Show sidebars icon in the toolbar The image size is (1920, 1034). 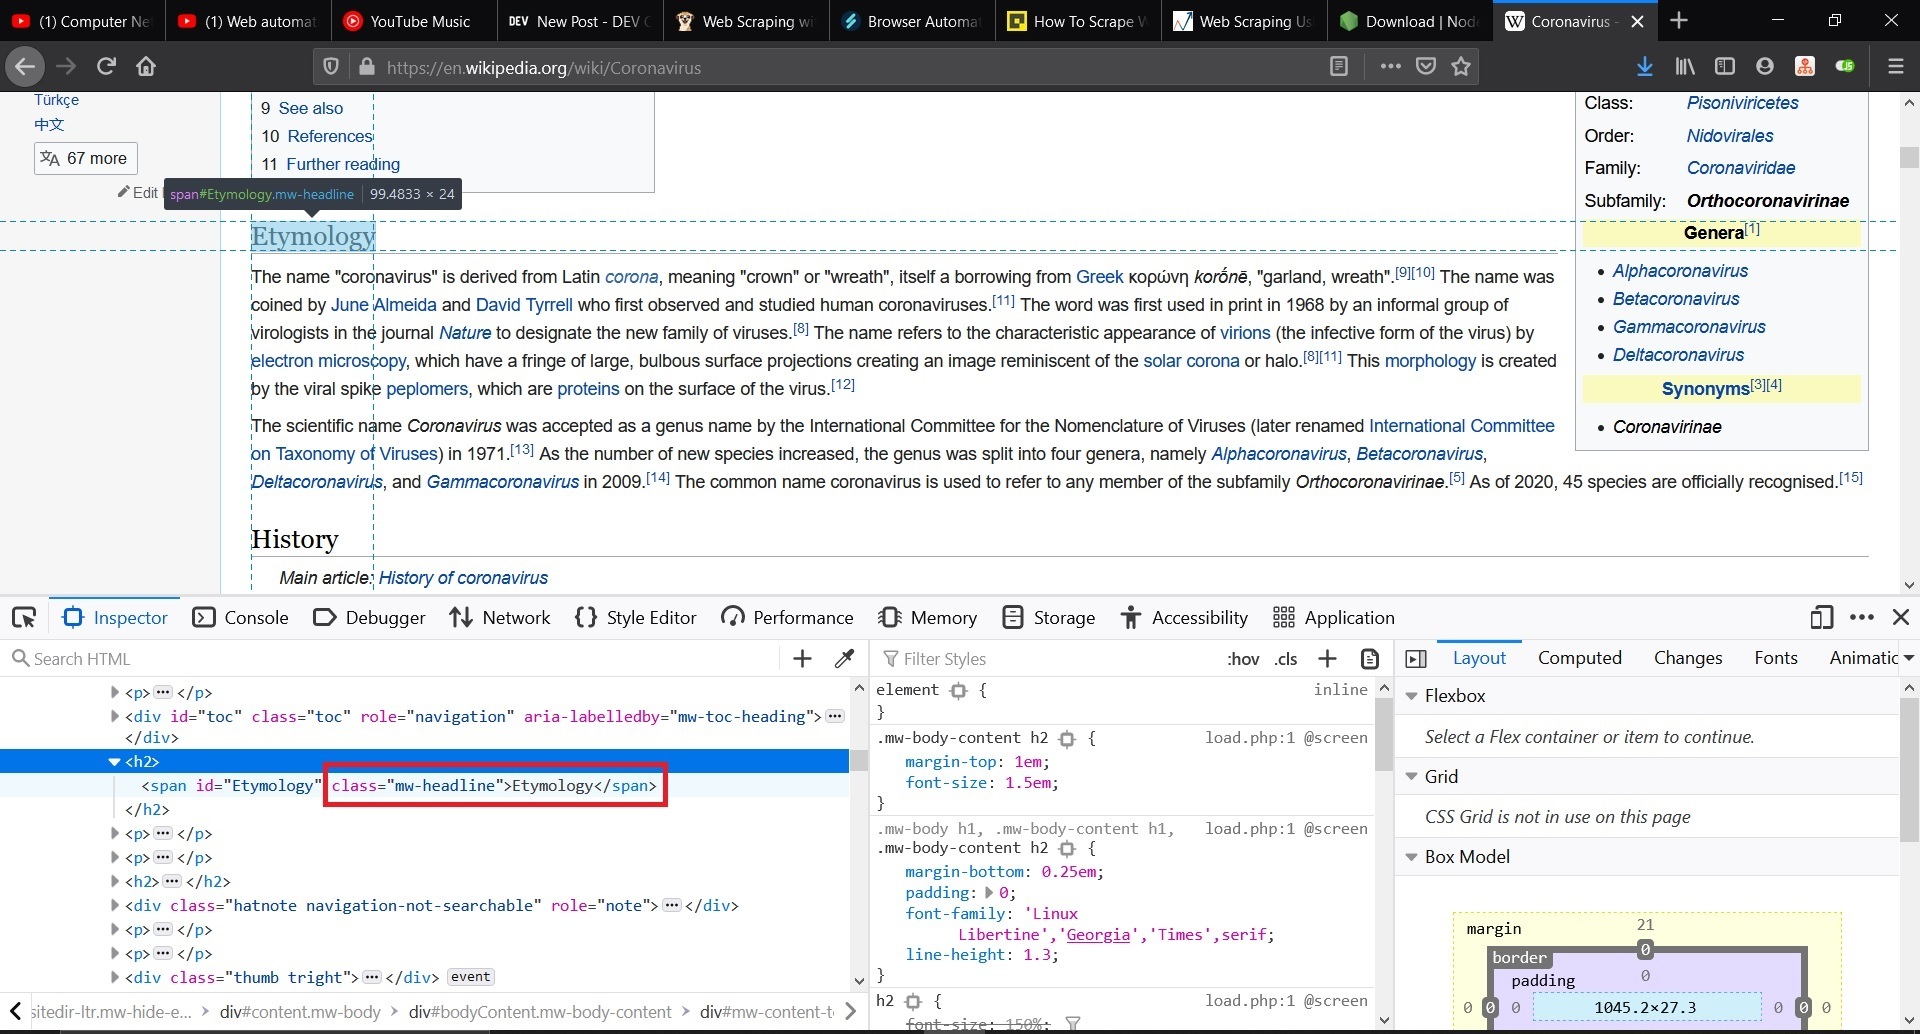(1725, 67)
